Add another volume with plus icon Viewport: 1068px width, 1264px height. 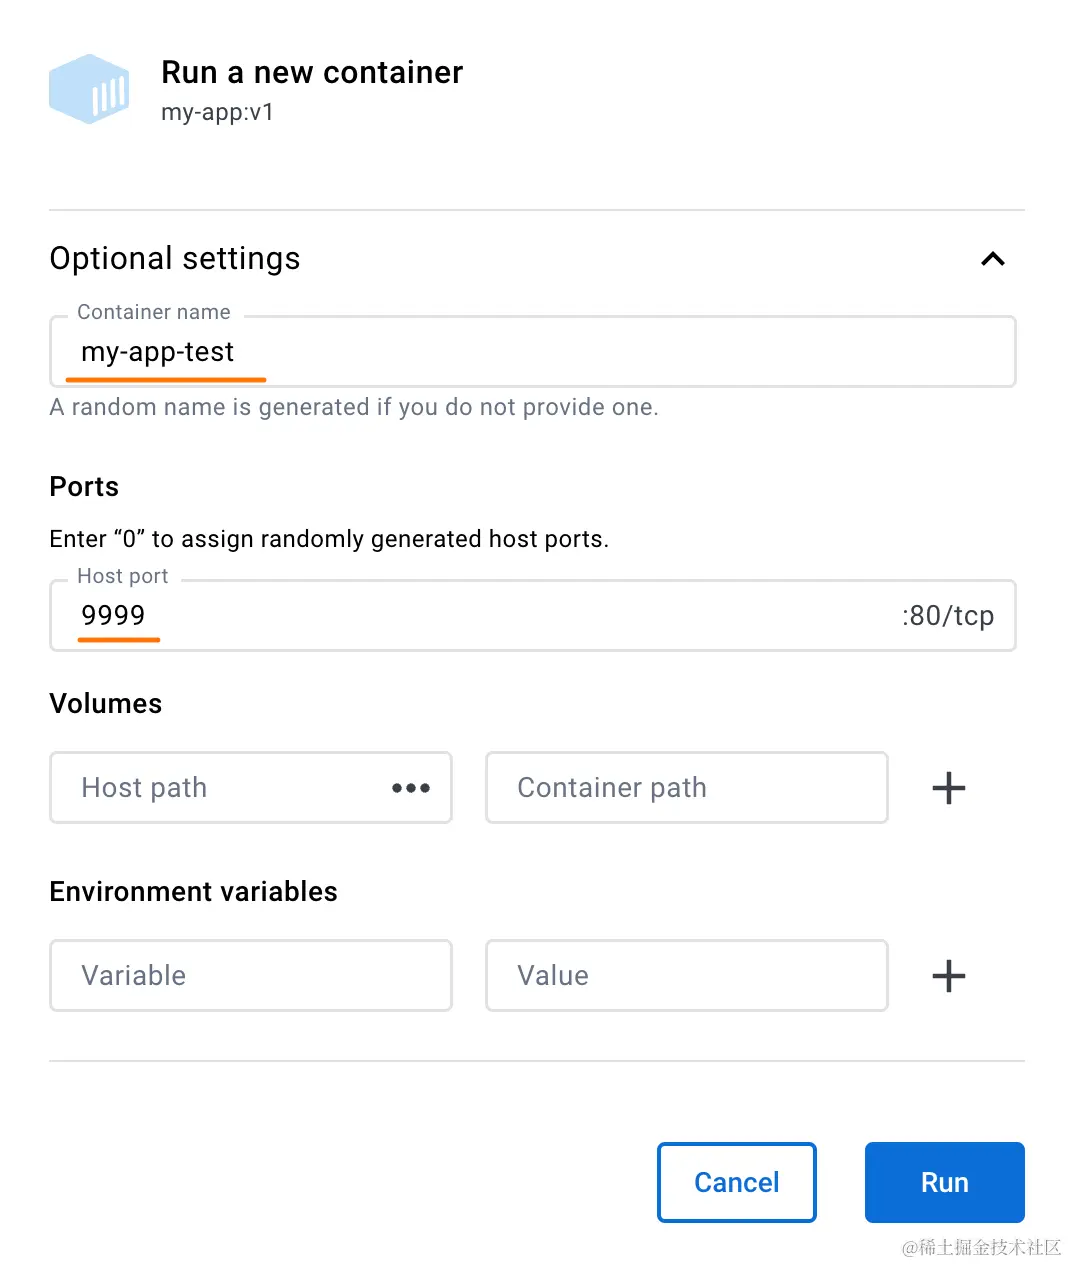[x=948, y=788]
